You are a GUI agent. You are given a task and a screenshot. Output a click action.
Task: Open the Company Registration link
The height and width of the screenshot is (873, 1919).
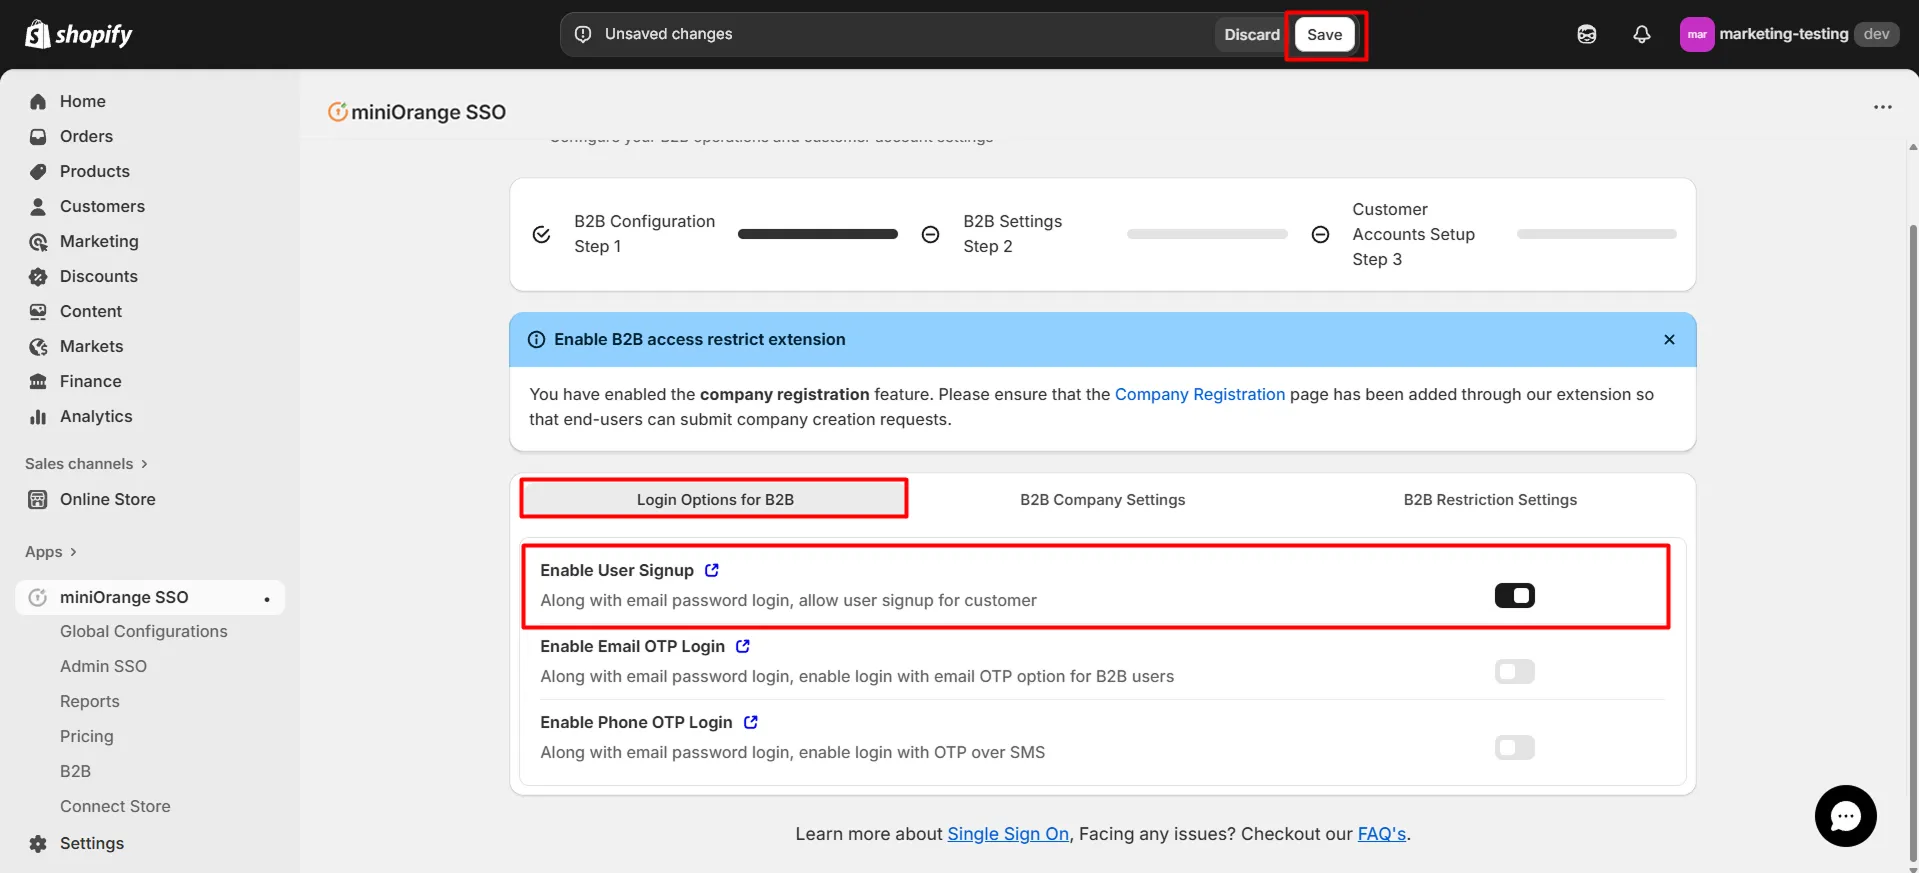pyautogui.click(x=1199, y=394)
